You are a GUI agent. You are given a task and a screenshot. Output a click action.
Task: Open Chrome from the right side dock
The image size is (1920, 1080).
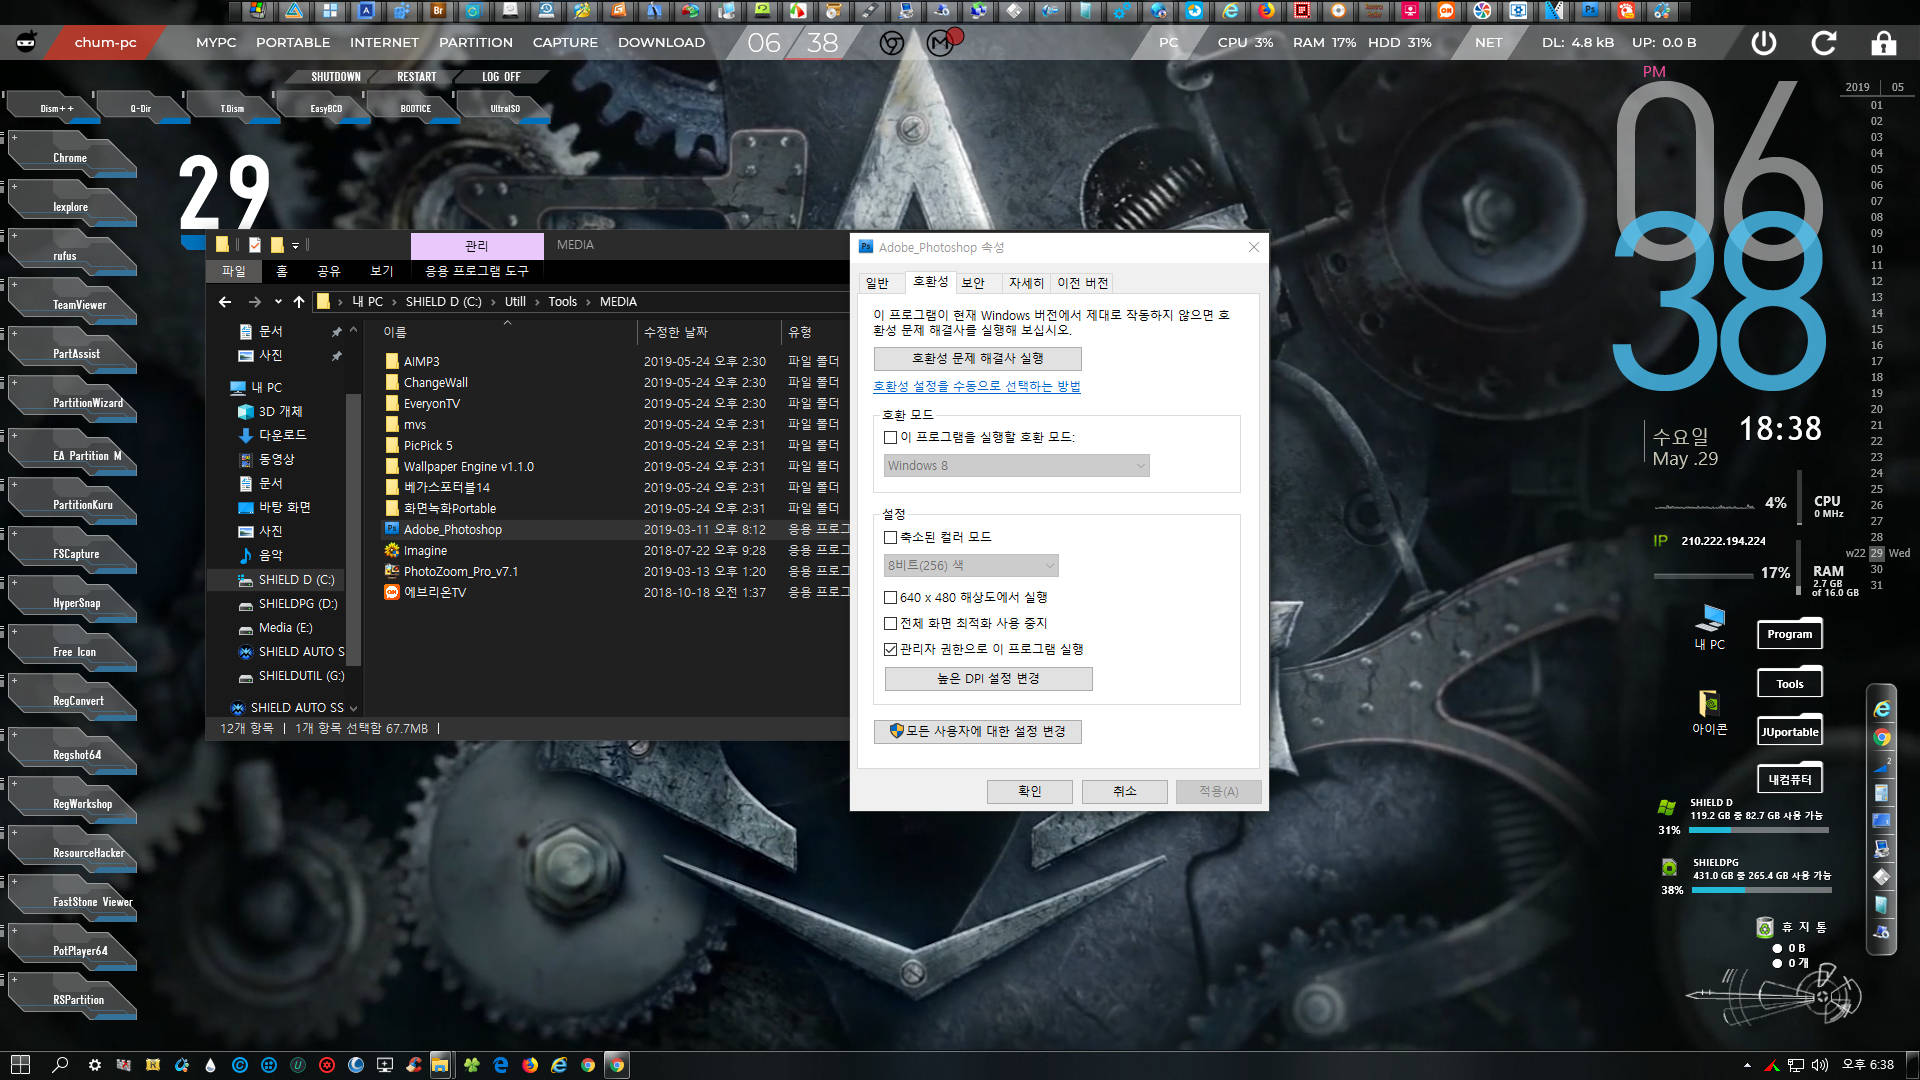tap(1882, 738)
